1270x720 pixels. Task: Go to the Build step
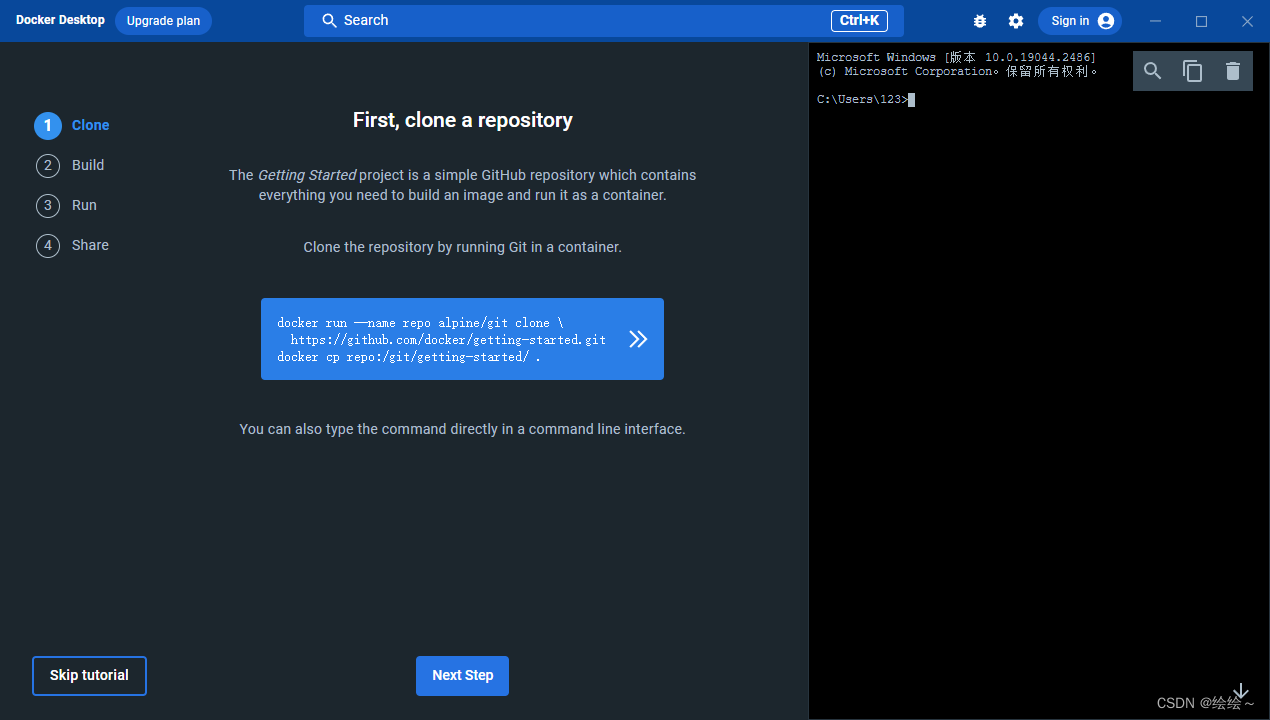click(x=88, y=165)
